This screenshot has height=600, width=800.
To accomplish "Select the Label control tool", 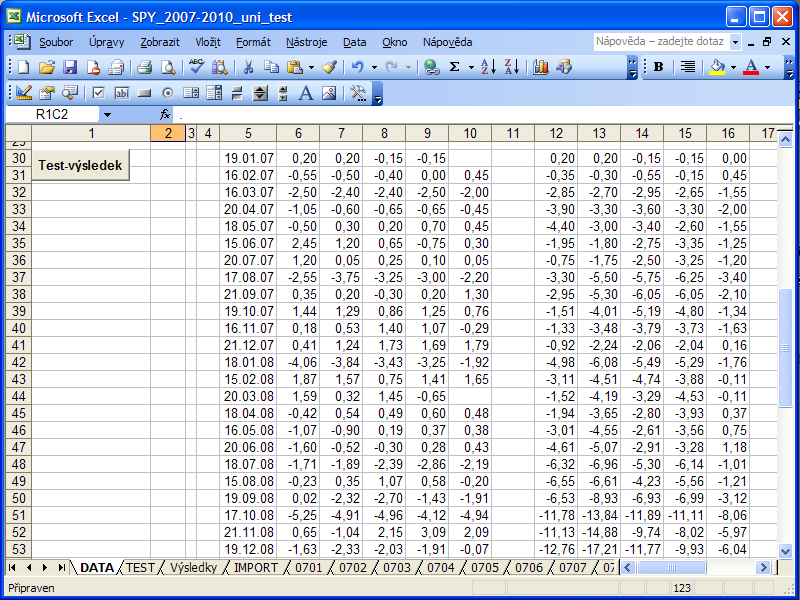I will 306,93.
